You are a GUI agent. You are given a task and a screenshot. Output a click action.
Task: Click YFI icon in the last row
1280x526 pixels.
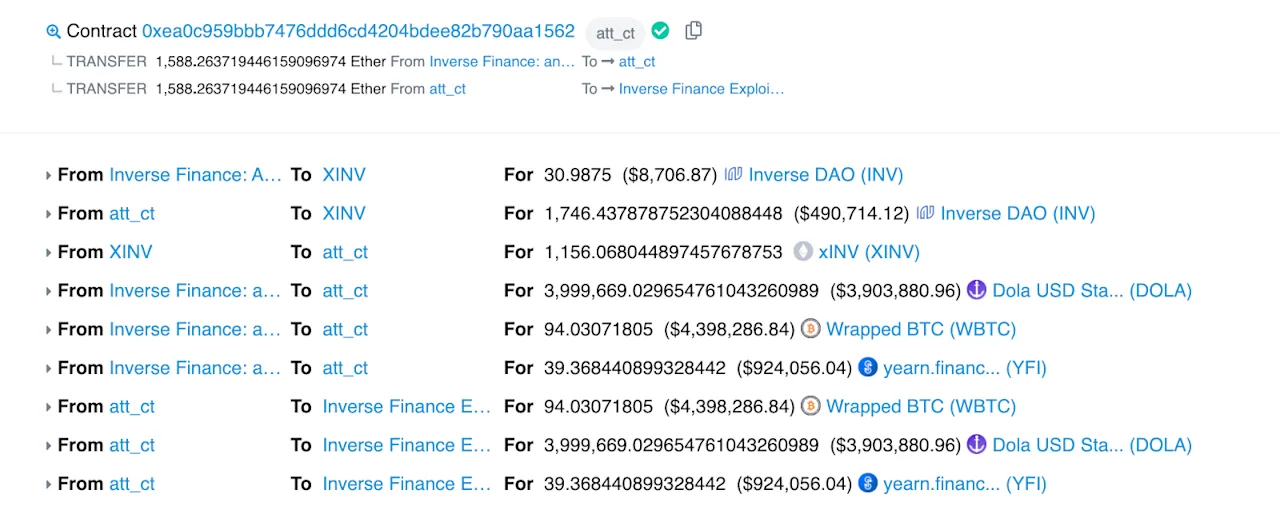(867, 484)
